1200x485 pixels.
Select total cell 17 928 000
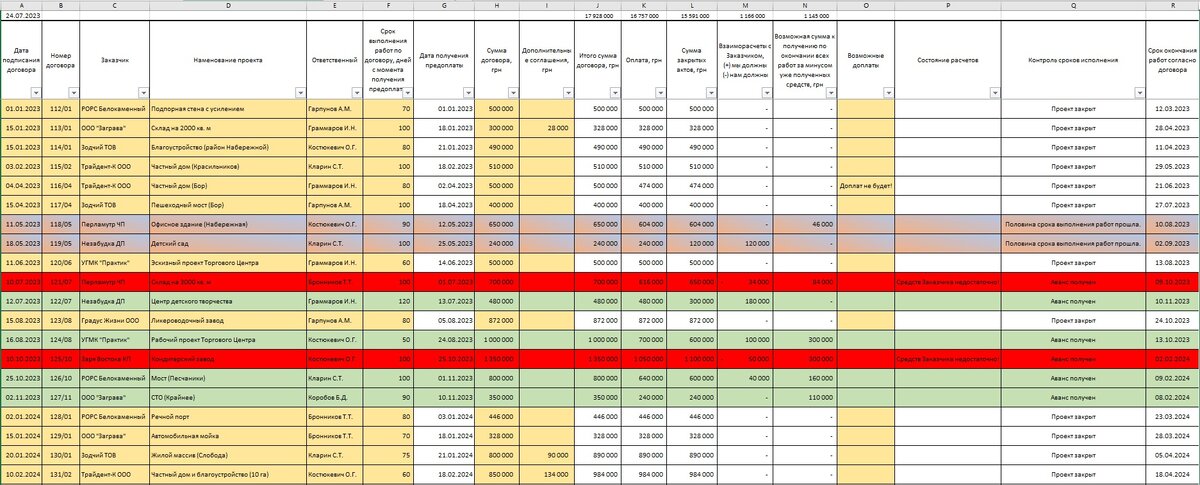point(599,17)
